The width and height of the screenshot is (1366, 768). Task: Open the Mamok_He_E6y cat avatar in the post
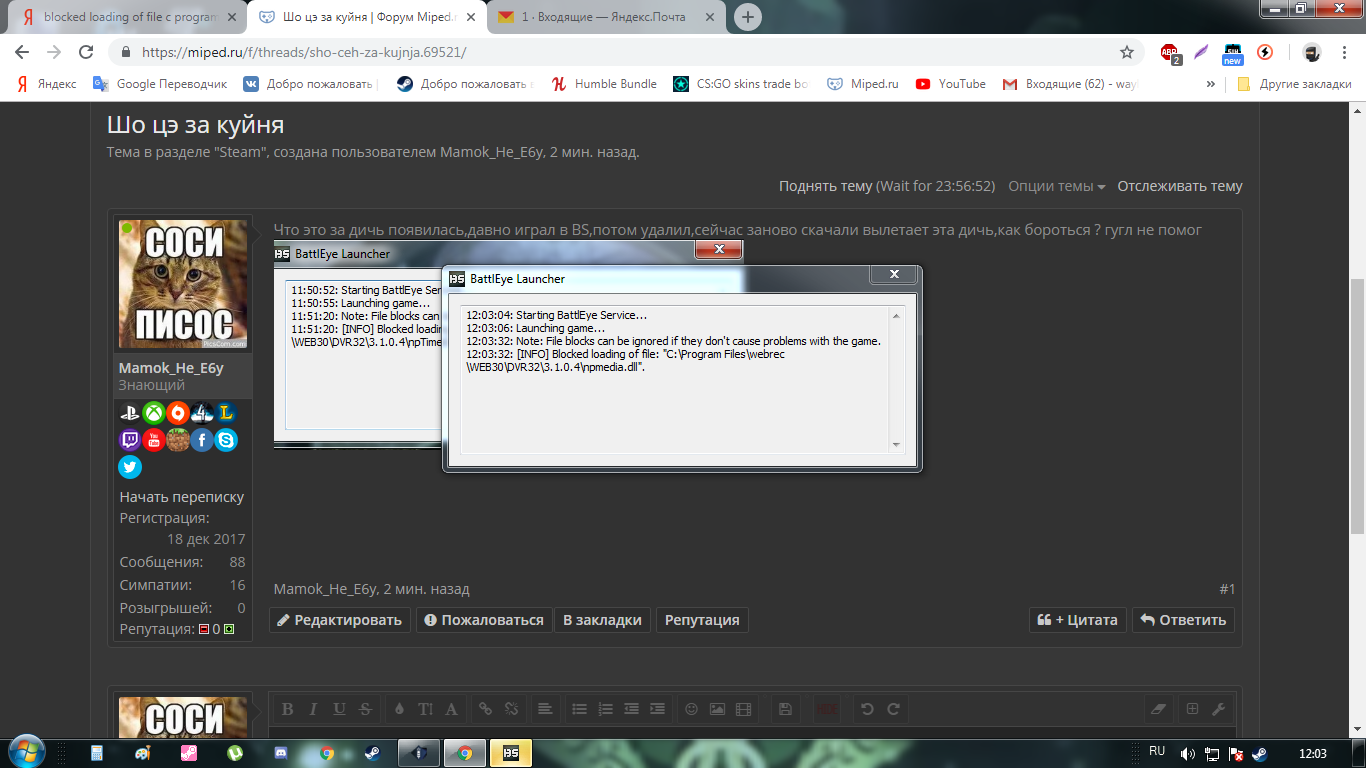coord(183,284)
